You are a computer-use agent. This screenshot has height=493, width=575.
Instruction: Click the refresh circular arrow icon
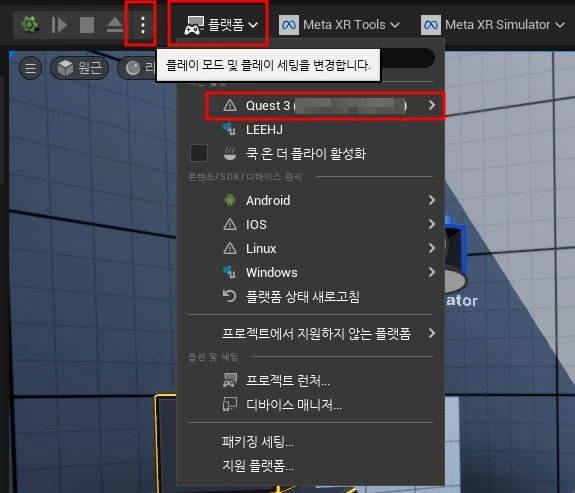230,296
